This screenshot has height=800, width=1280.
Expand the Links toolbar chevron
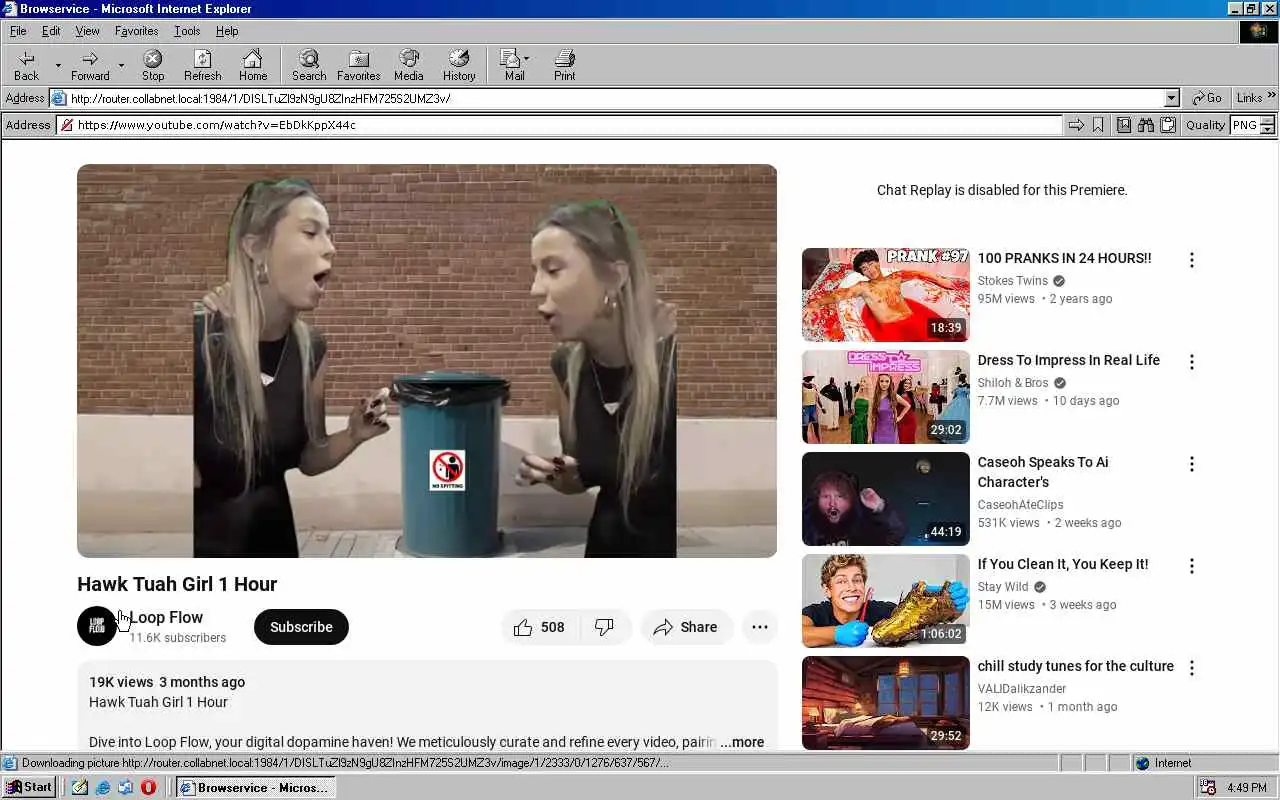1271,97
